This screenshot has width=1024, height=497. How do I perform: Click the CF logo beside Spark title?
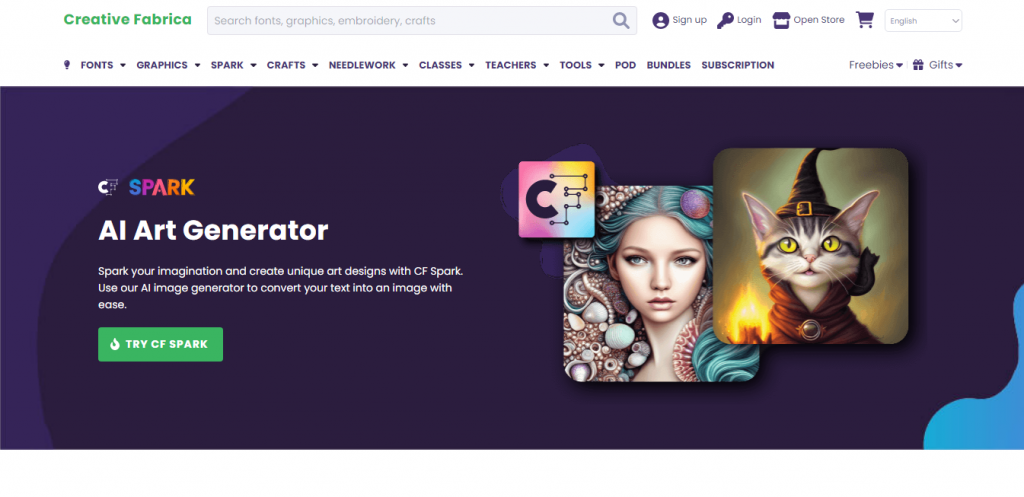(108, 187)
